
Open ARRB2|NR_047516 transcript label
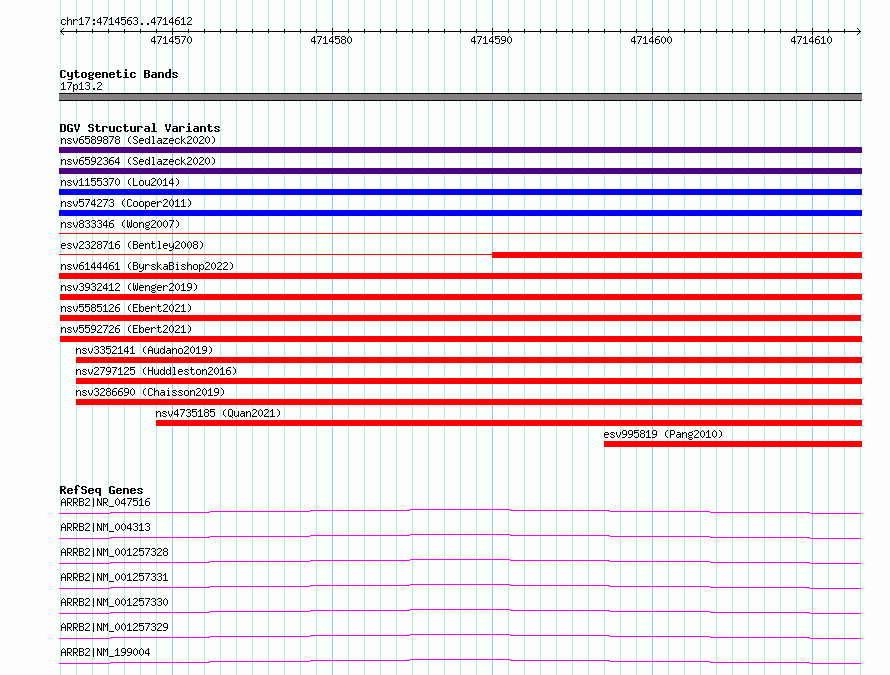tap(105, 502)
